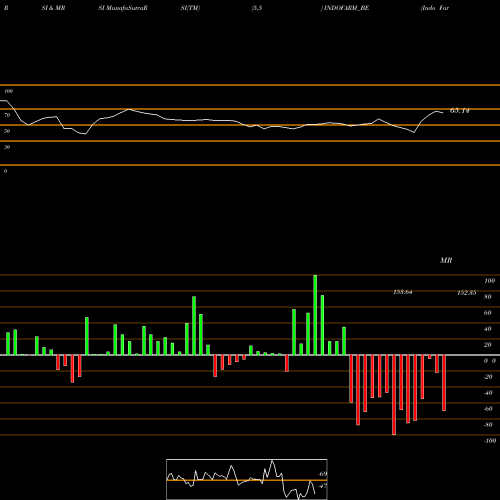Image resolution: width=500 pixels, height=500 pixels.
Task: Click the longest red MR bar
Action: tap(394, 395)
